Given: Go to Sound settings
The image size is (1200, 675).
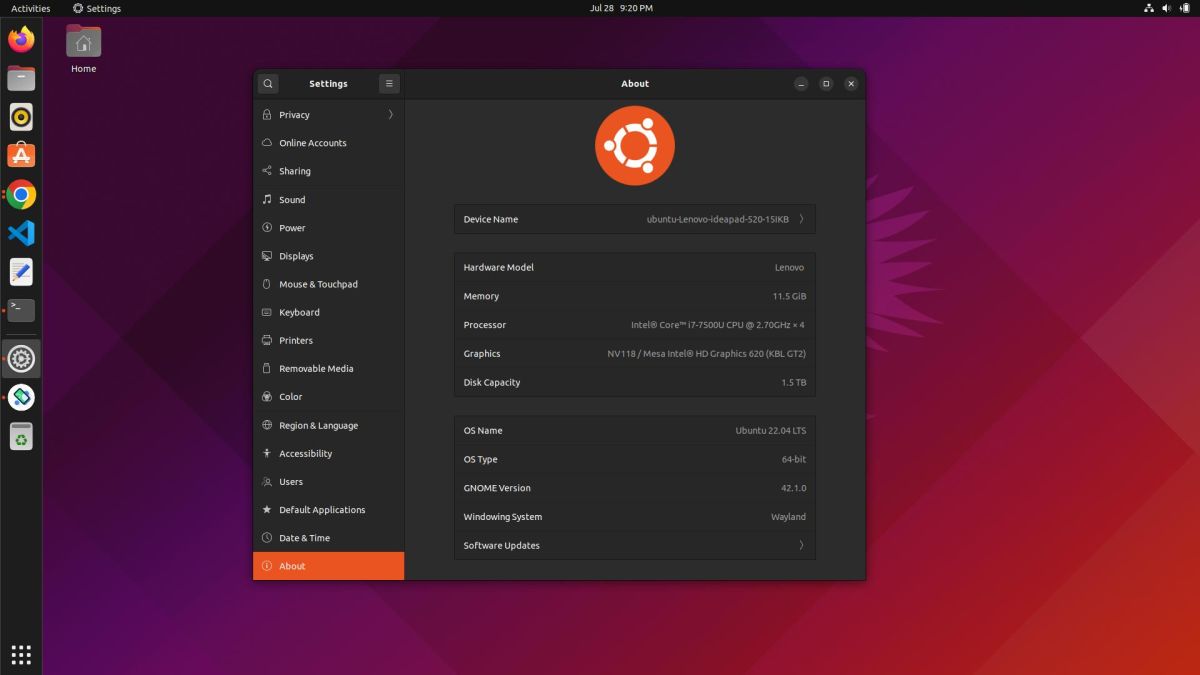Looking at the screenshot, I should coord(328,200).
